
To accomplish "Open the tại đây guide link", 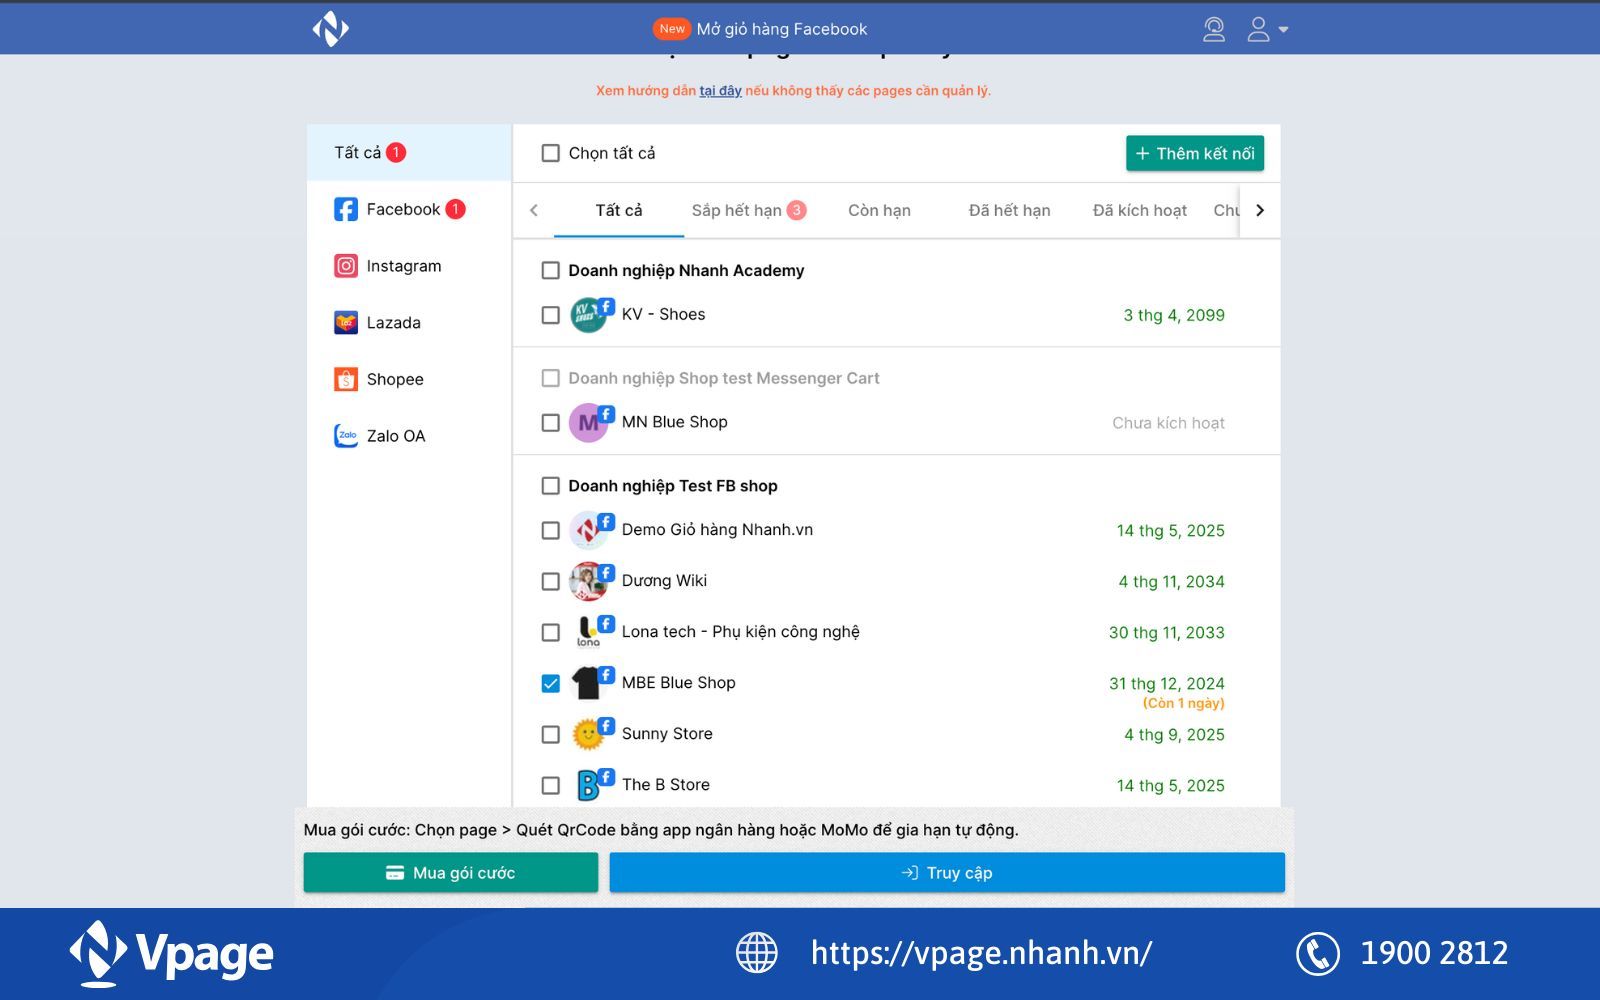I will tap(720, 90).
